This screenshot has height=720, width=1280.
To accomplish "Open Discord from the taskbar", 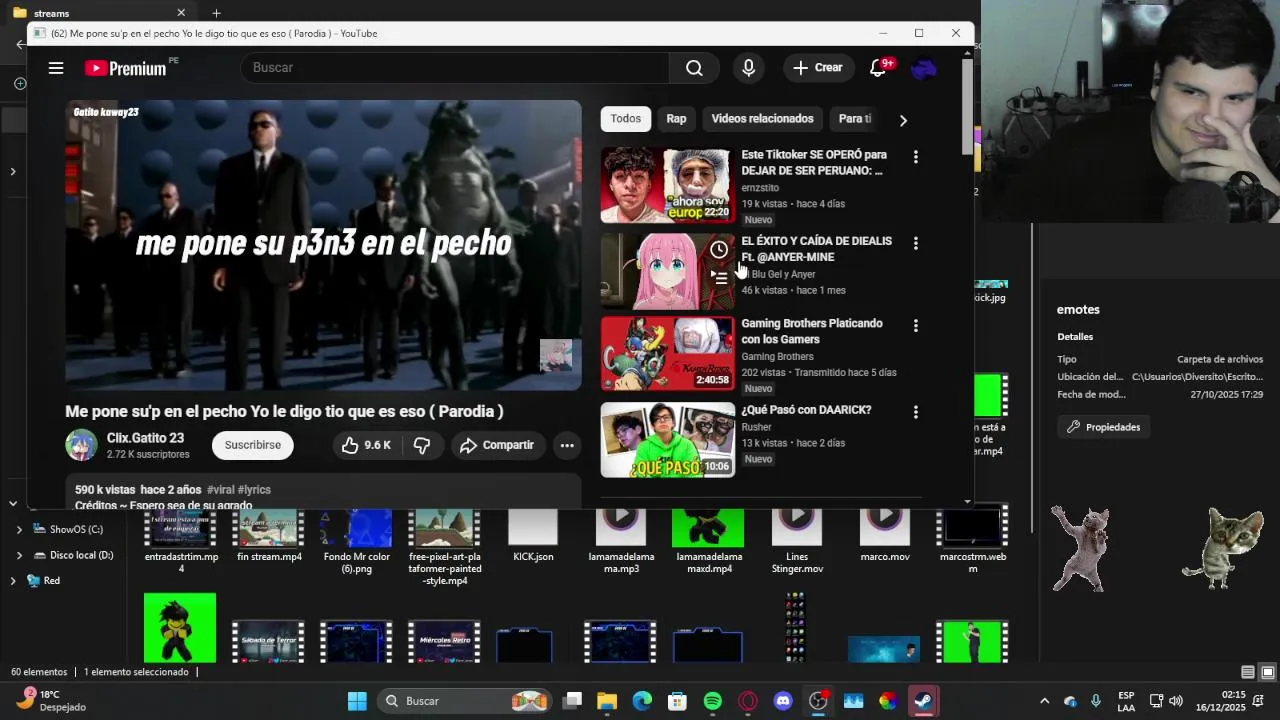I will pyautogui.click(x=783, y=701).
